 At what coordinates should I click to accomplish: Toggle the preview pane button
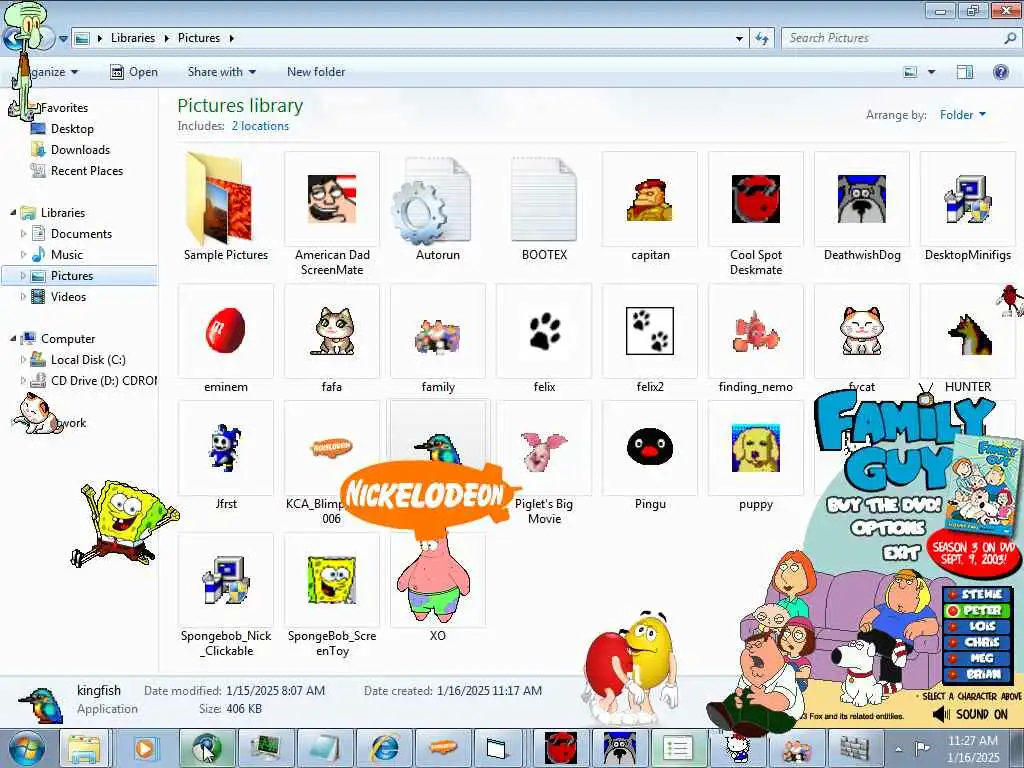point(965,72)
